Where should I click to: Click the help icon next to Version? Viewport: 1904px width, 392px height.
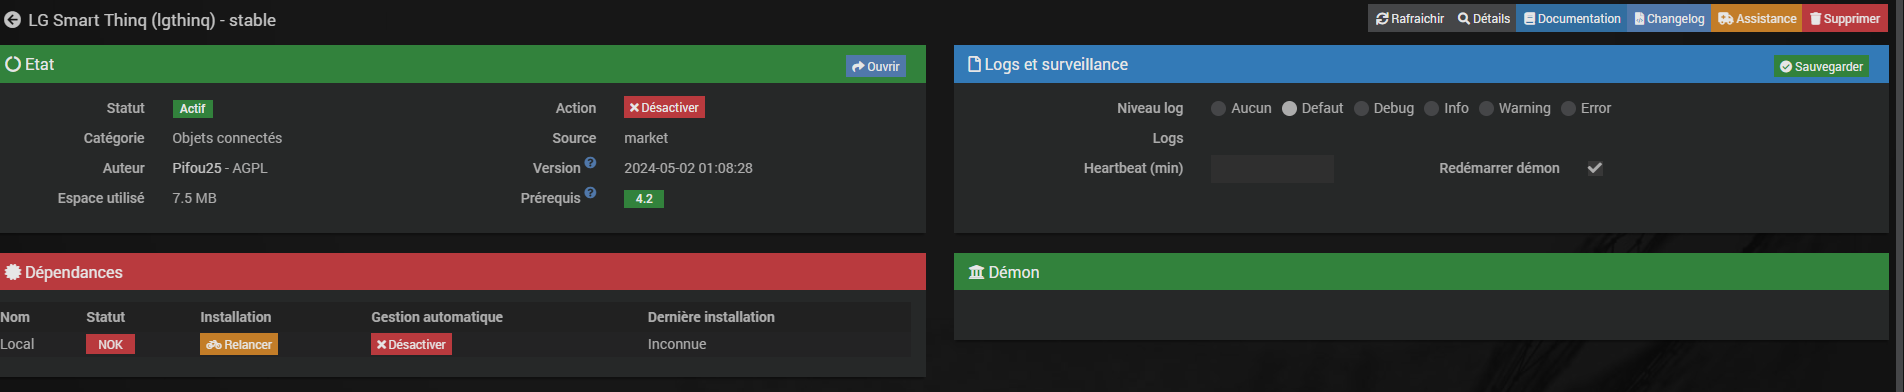590,163
